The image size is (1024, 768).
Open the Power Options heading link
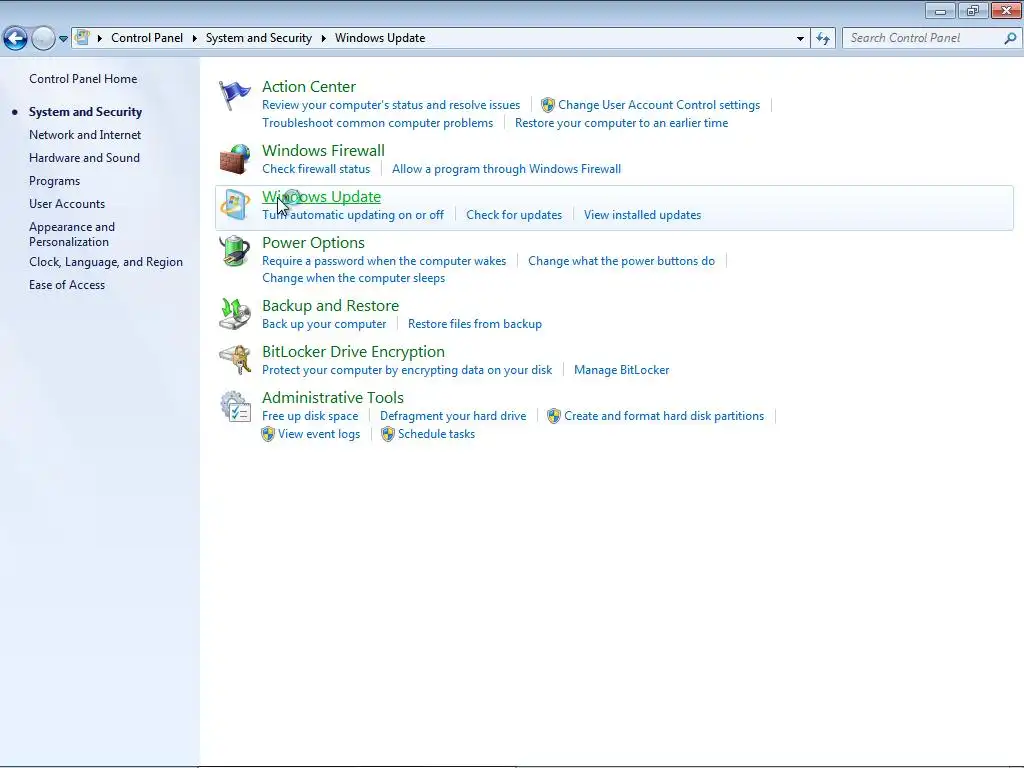(313, 242)
